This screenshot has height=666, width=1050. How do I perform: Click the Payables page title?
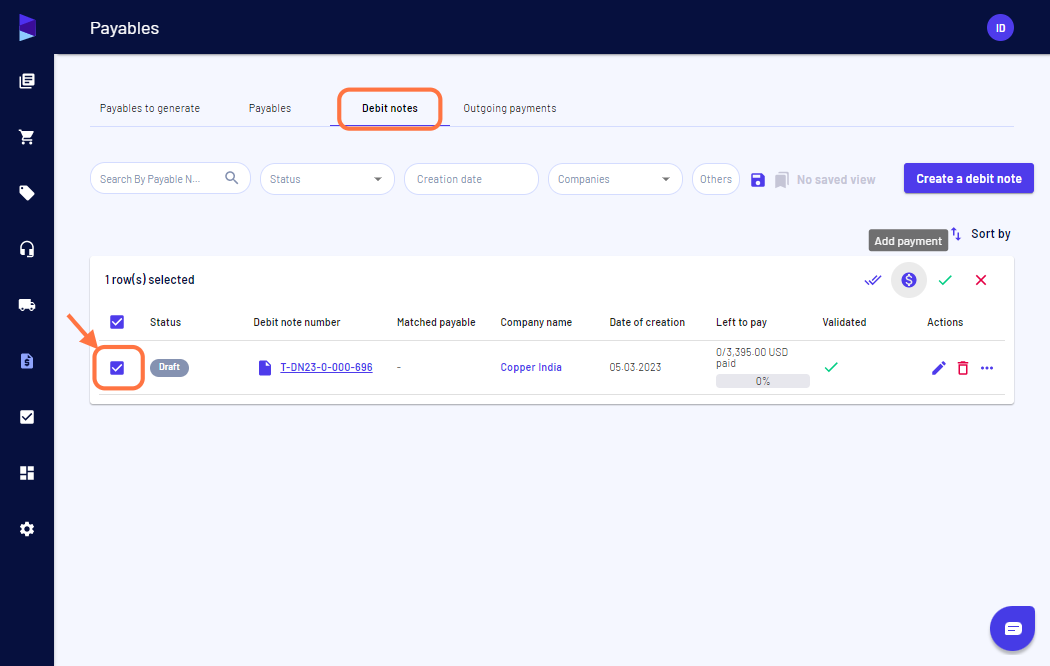click(x=125, y=28)
